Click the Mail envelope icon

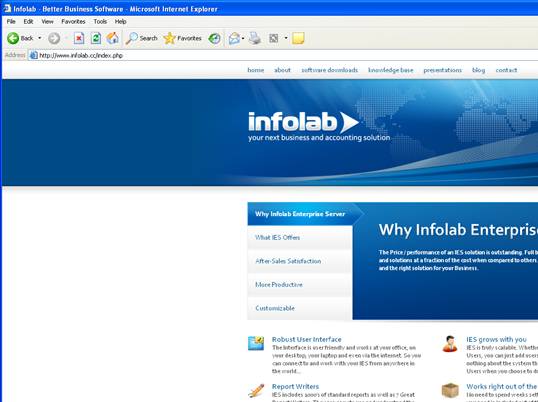(234, 38)
